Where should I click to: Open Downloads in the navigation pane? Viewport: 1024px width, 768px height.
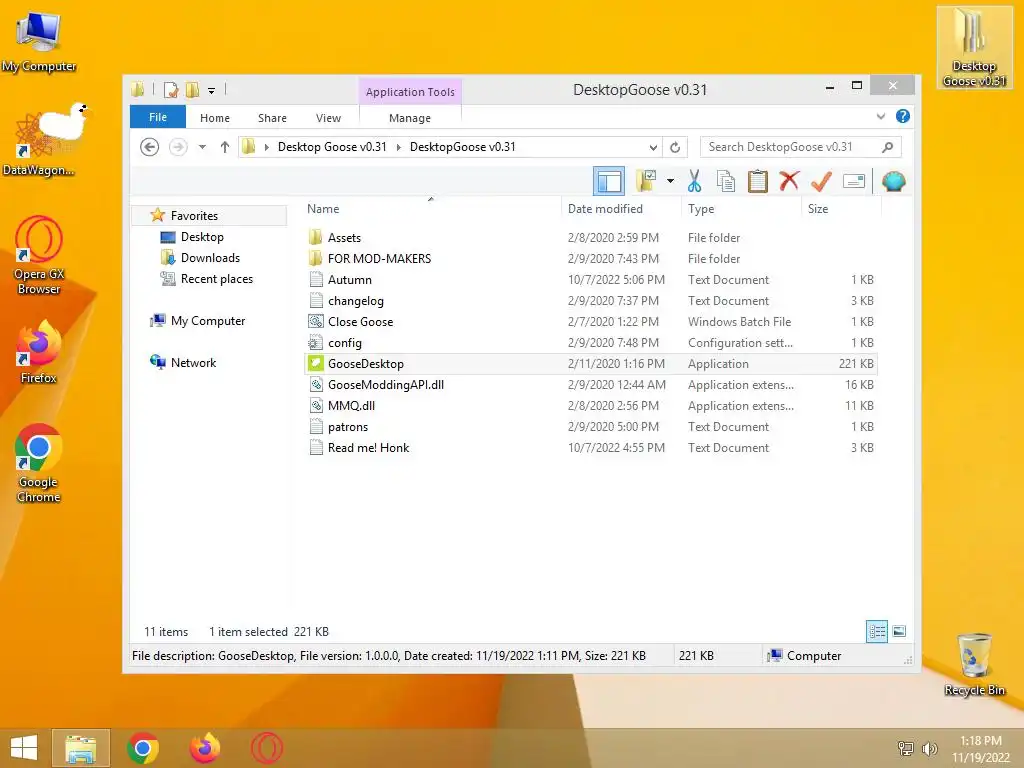pyautogui.click(x=210, y=257)
